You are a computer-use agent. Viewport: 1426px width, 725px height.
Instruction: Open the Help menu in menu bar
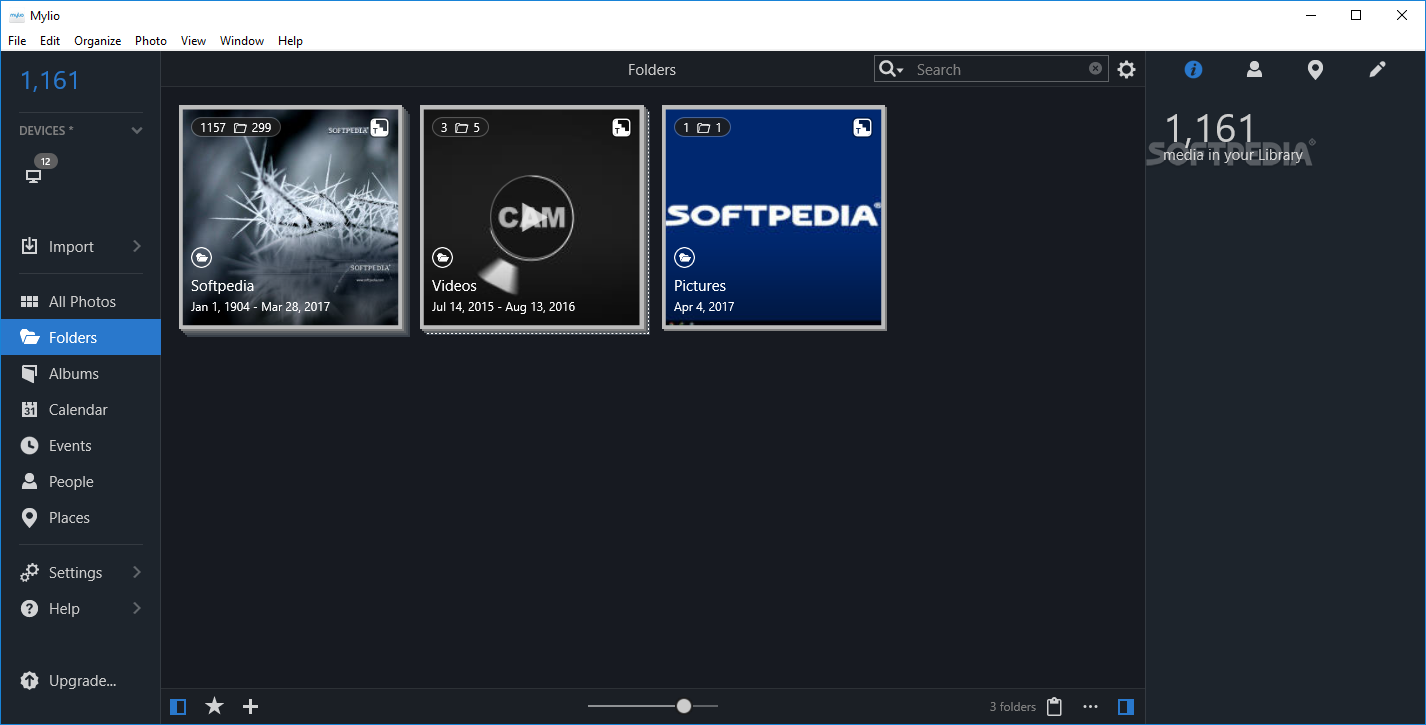[x=290, y=41]
